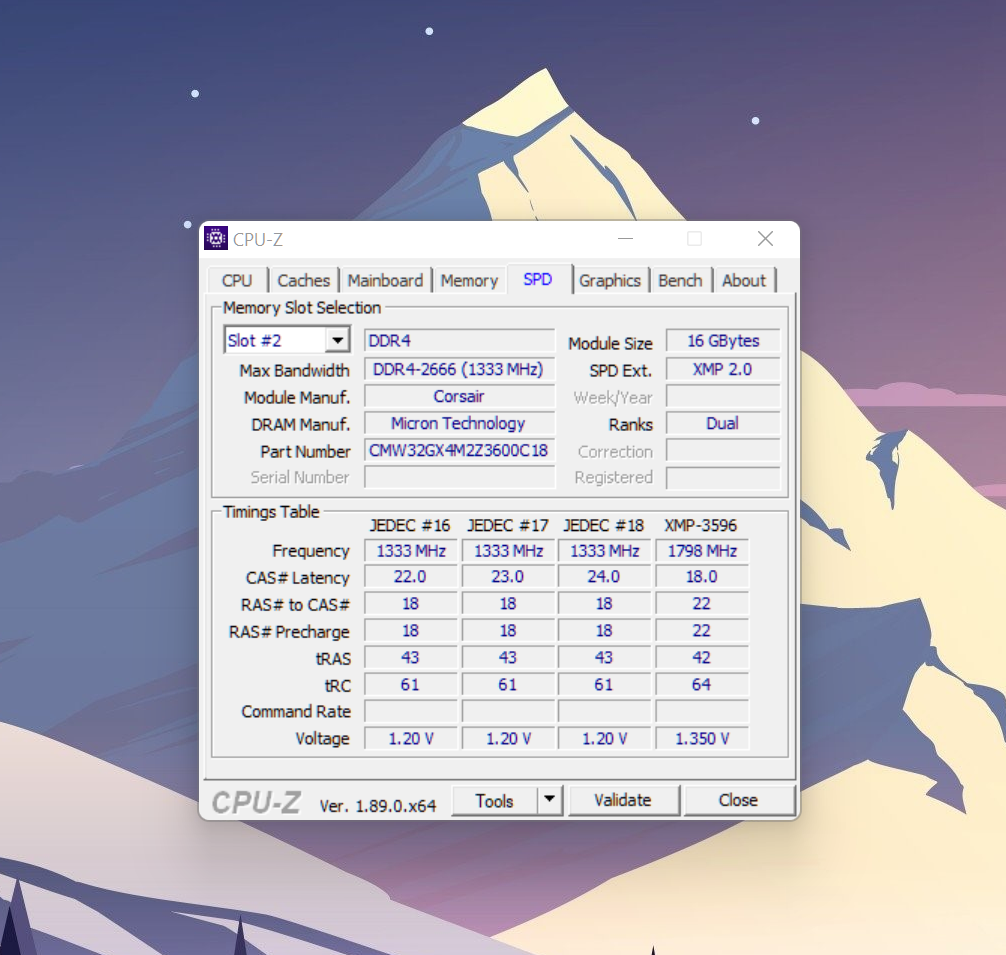The image size is (1006, 955).
Task: Click the Command Rate label
Action: 296,711
